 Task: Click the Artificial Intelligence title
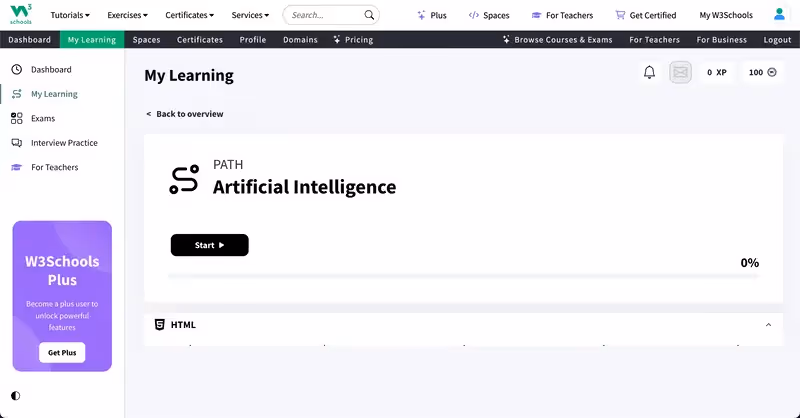(305, 187)
